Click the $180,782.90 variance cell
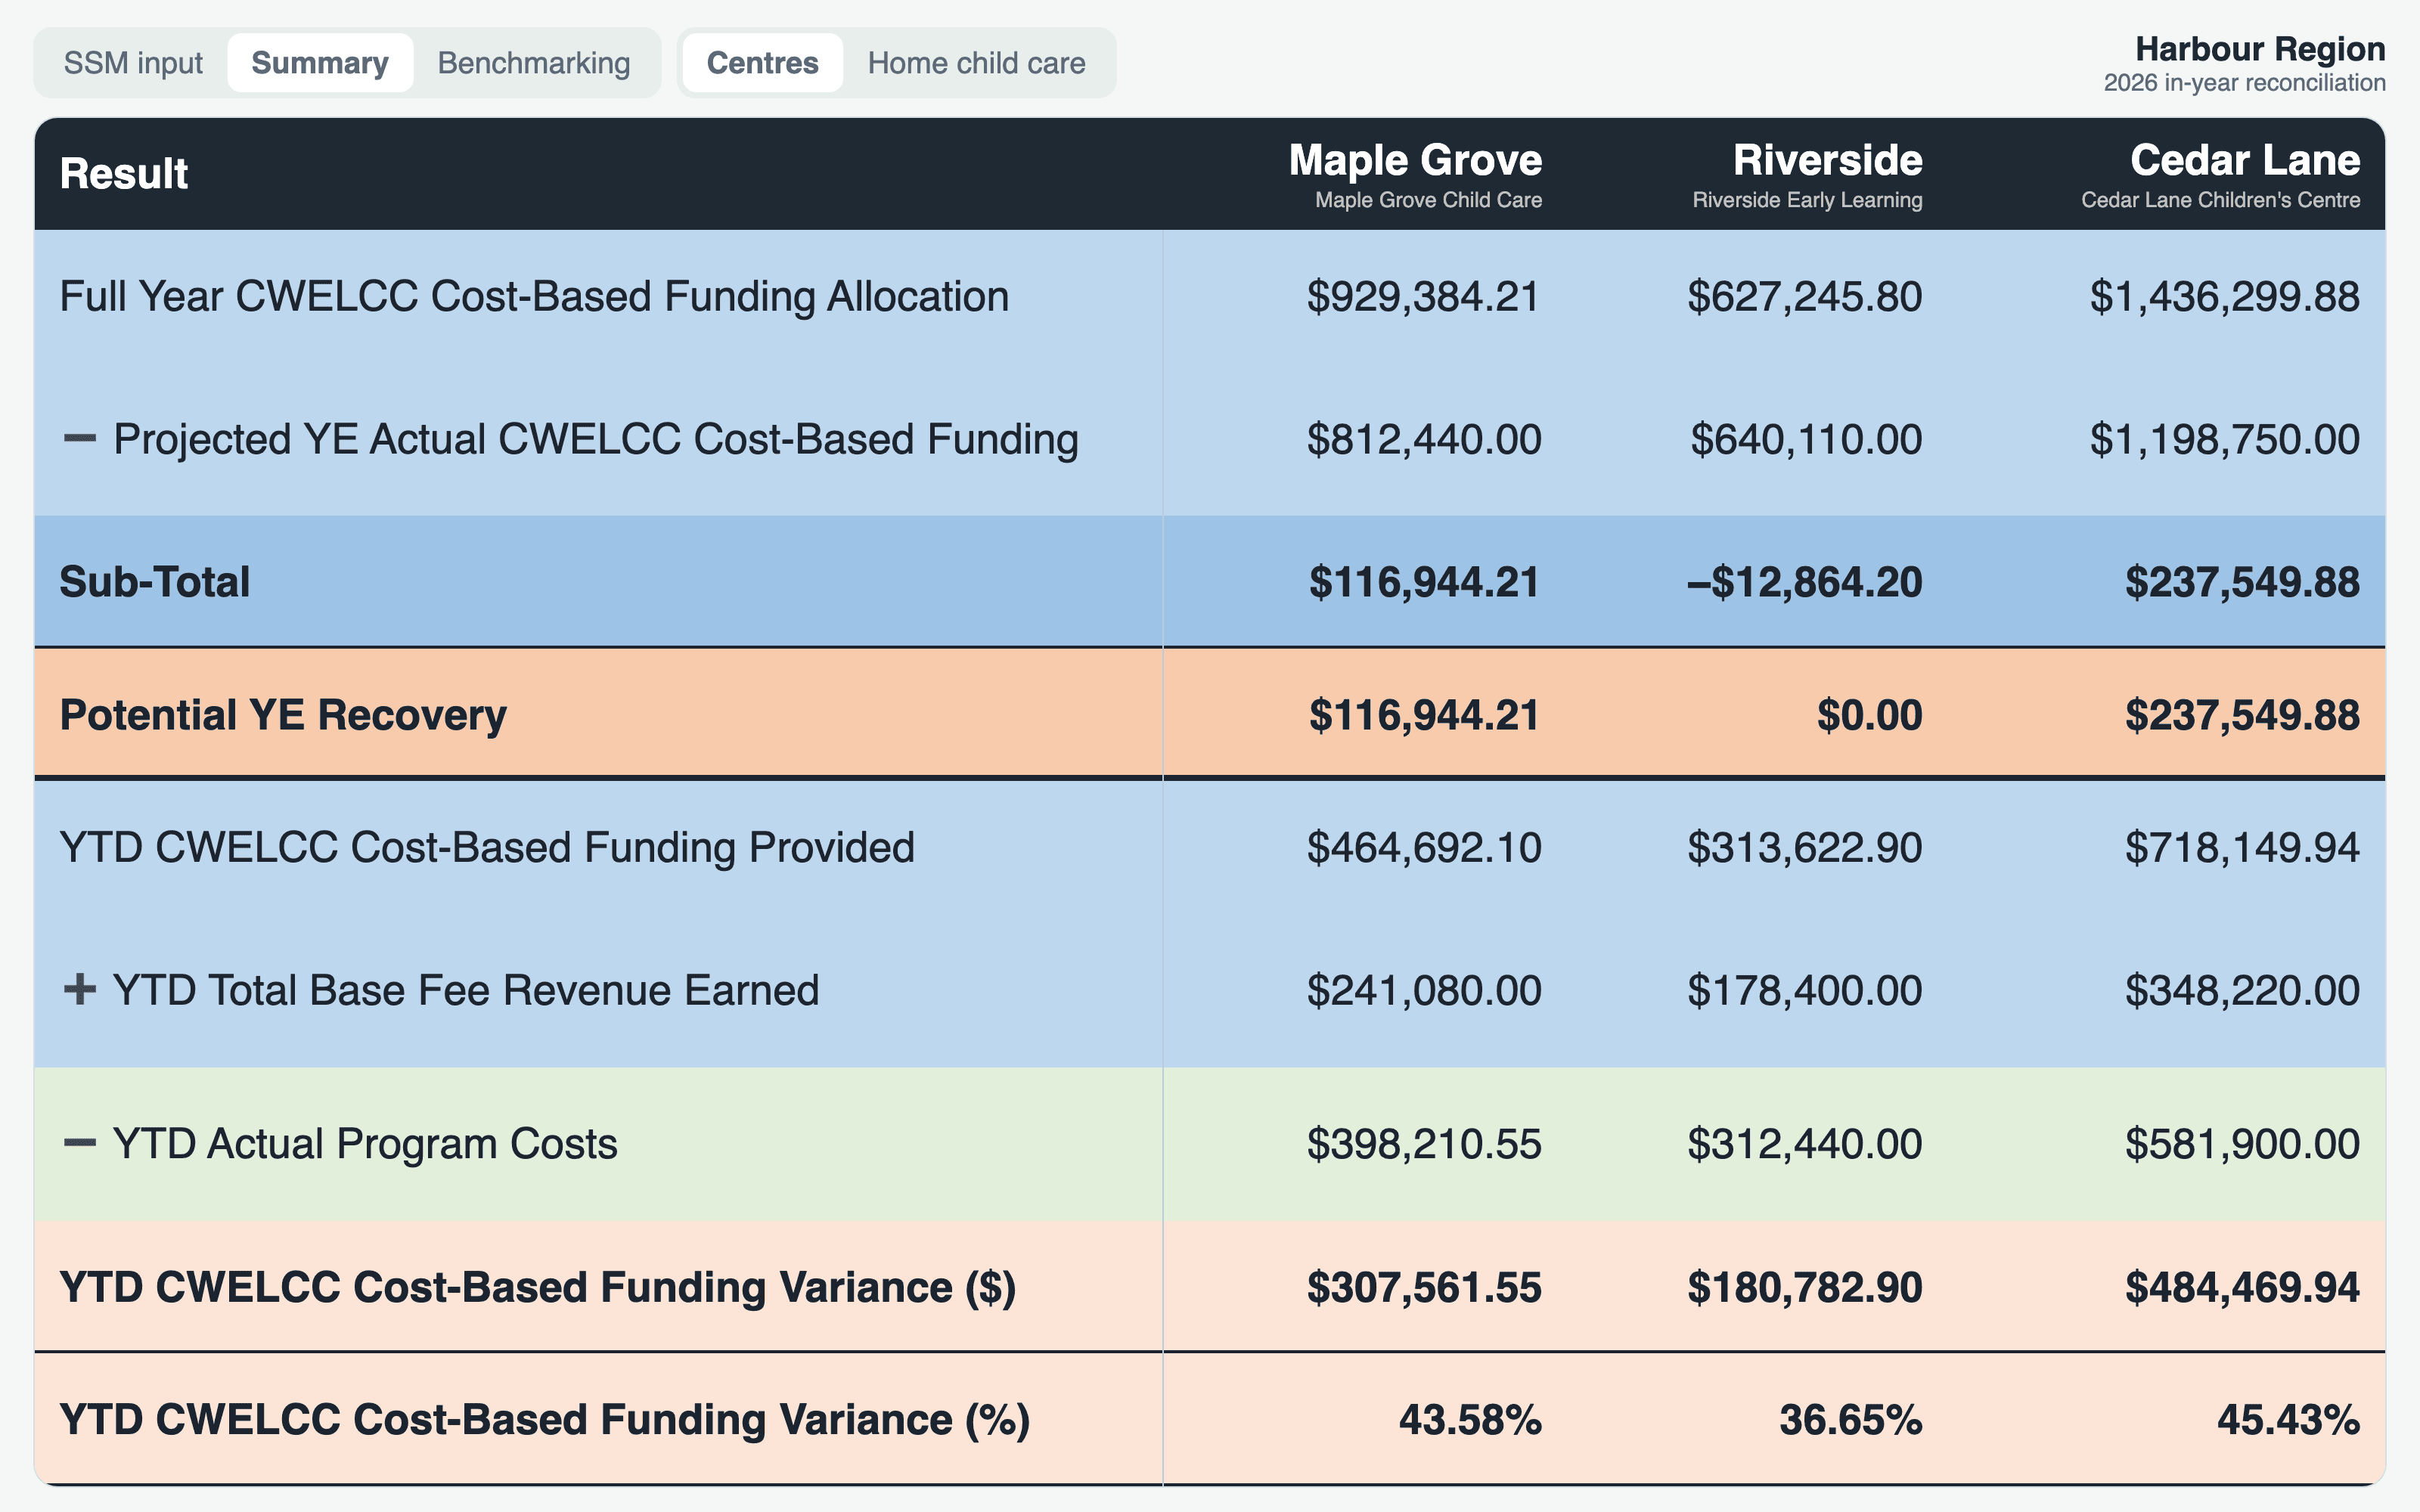2420x1512 pixels. [1804, 1287]
